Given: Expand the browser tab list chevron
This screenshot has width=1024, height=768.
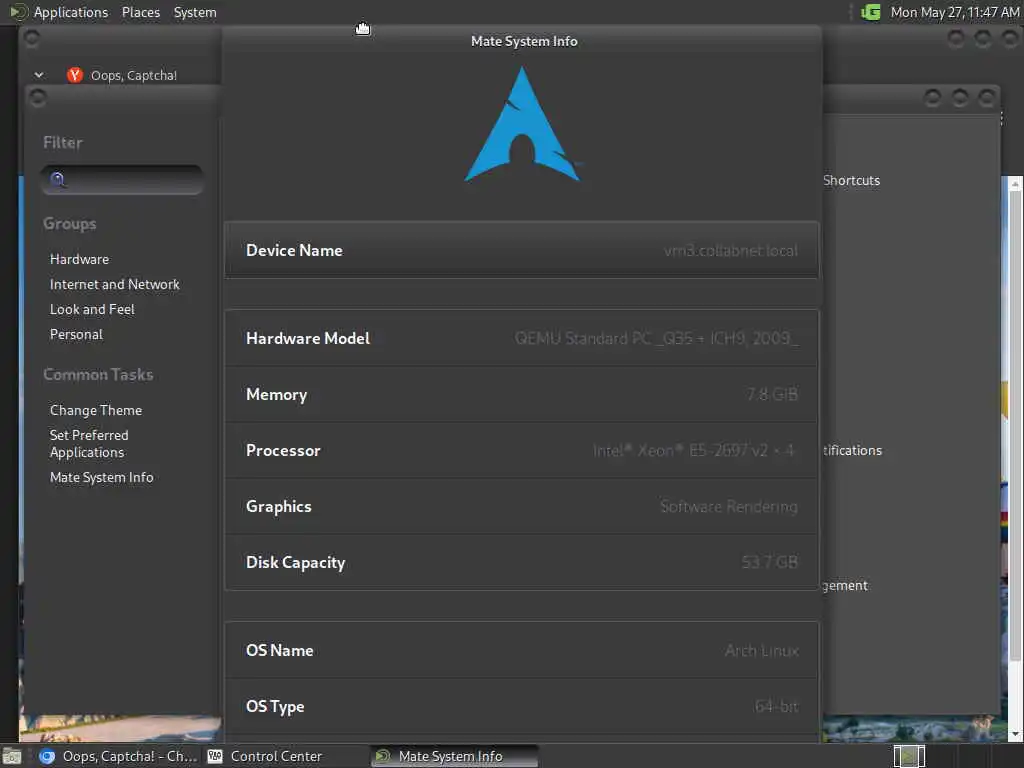Looking at the screenshot, I should tap(39, 75).
